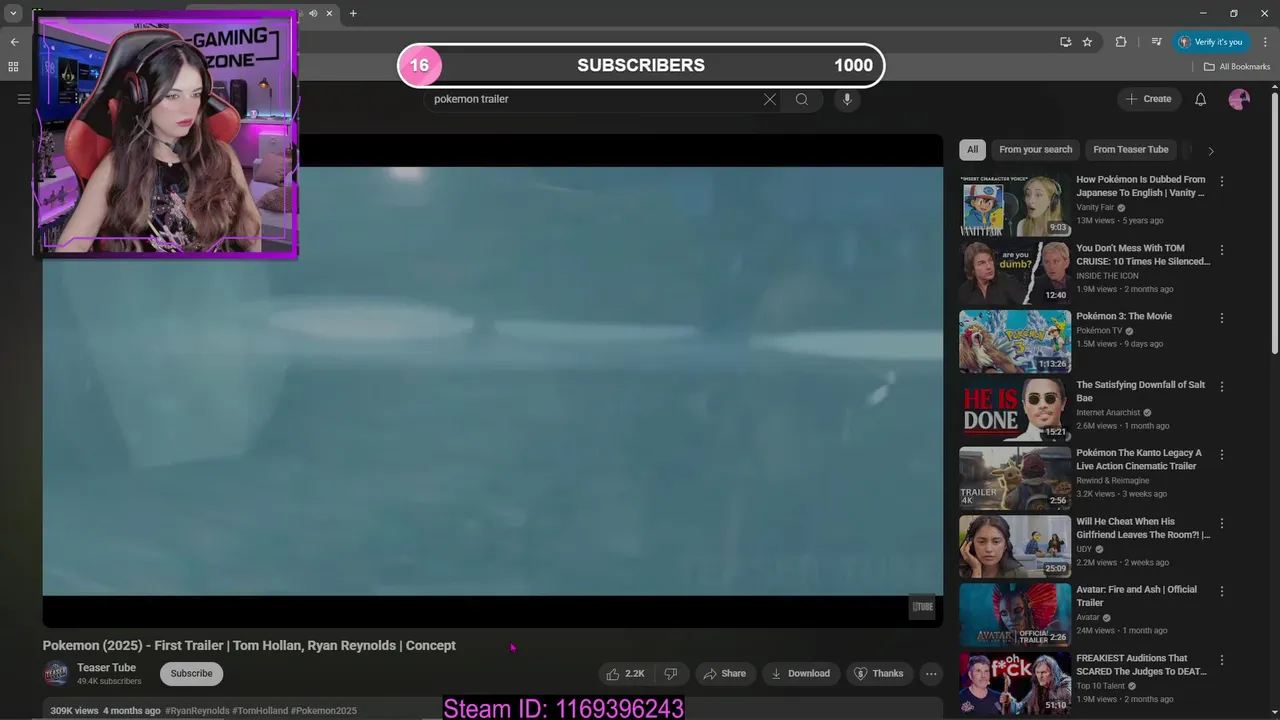
Task: Open Chrome three-dot menu
Action: tap(1265, 42)
